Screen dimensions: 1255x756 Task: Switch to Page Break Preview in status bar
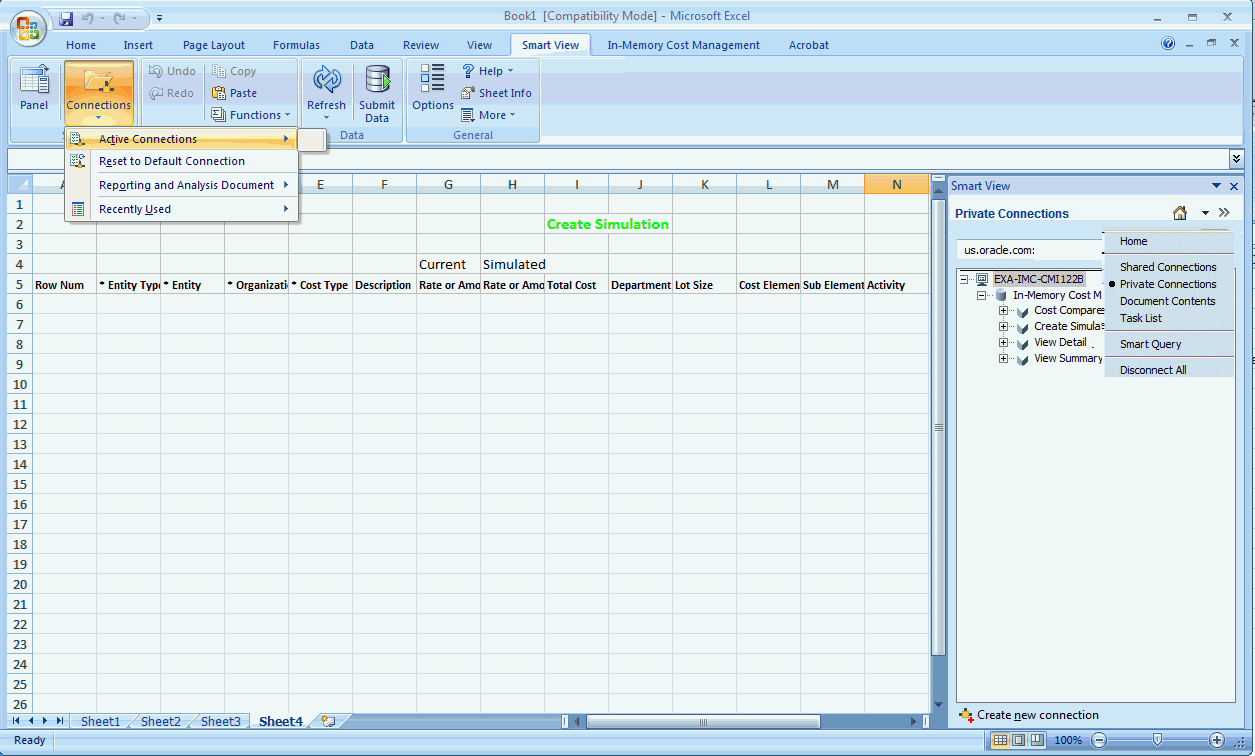pyautogui.click(x=1037, y=740)
